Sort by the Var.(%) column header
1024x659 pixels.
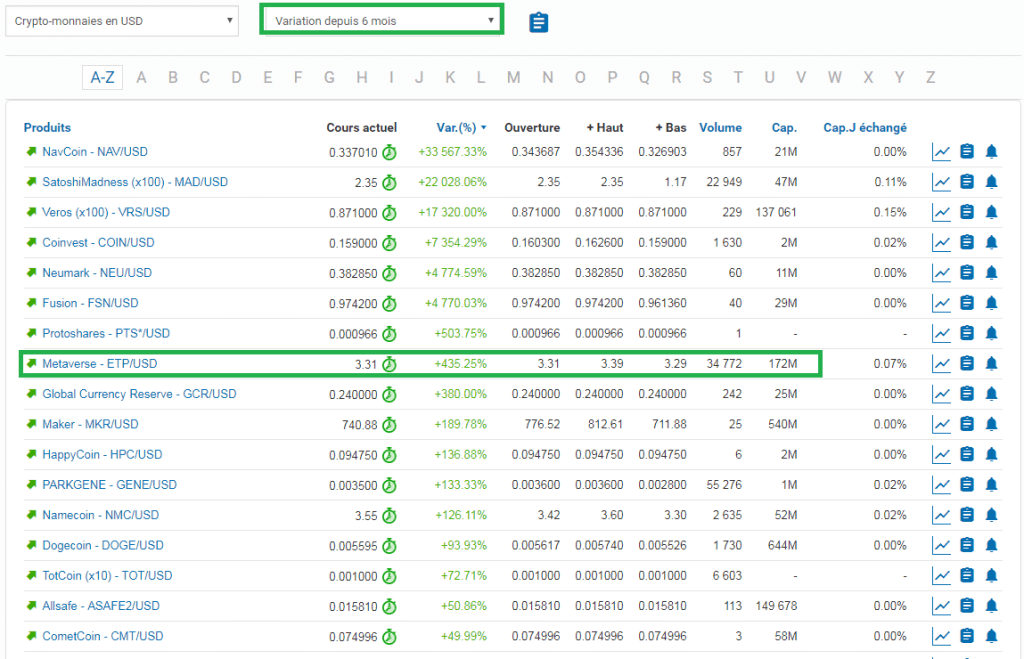(x=460, y=128)
